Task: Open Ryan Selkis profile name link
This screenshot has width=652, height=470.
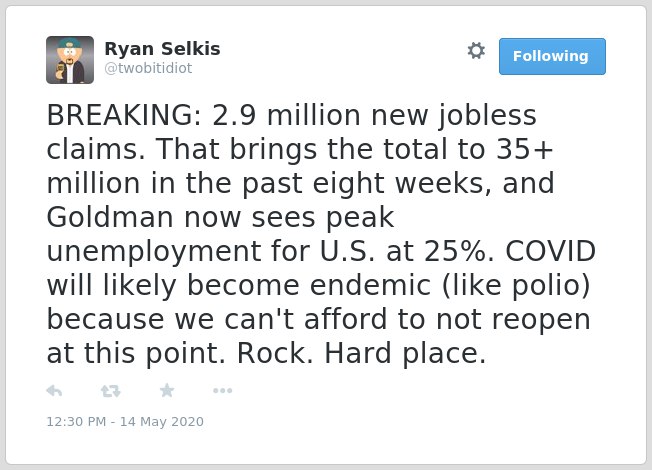Action: (162, 49)
